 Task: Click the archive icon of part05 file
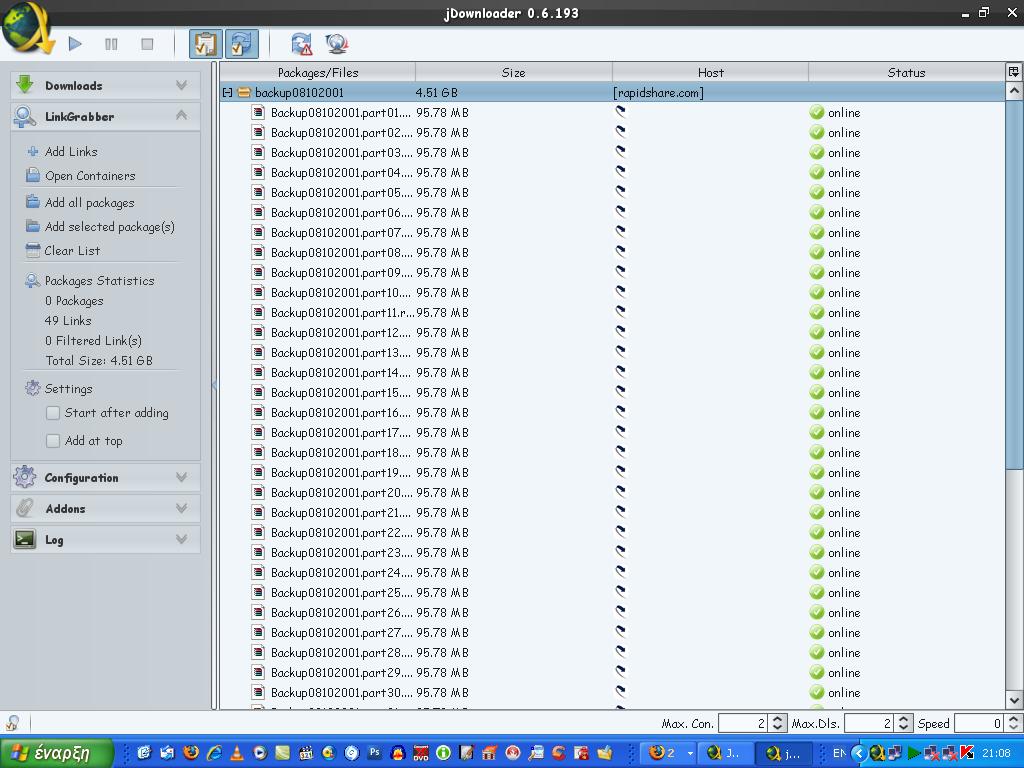(259, 193)
